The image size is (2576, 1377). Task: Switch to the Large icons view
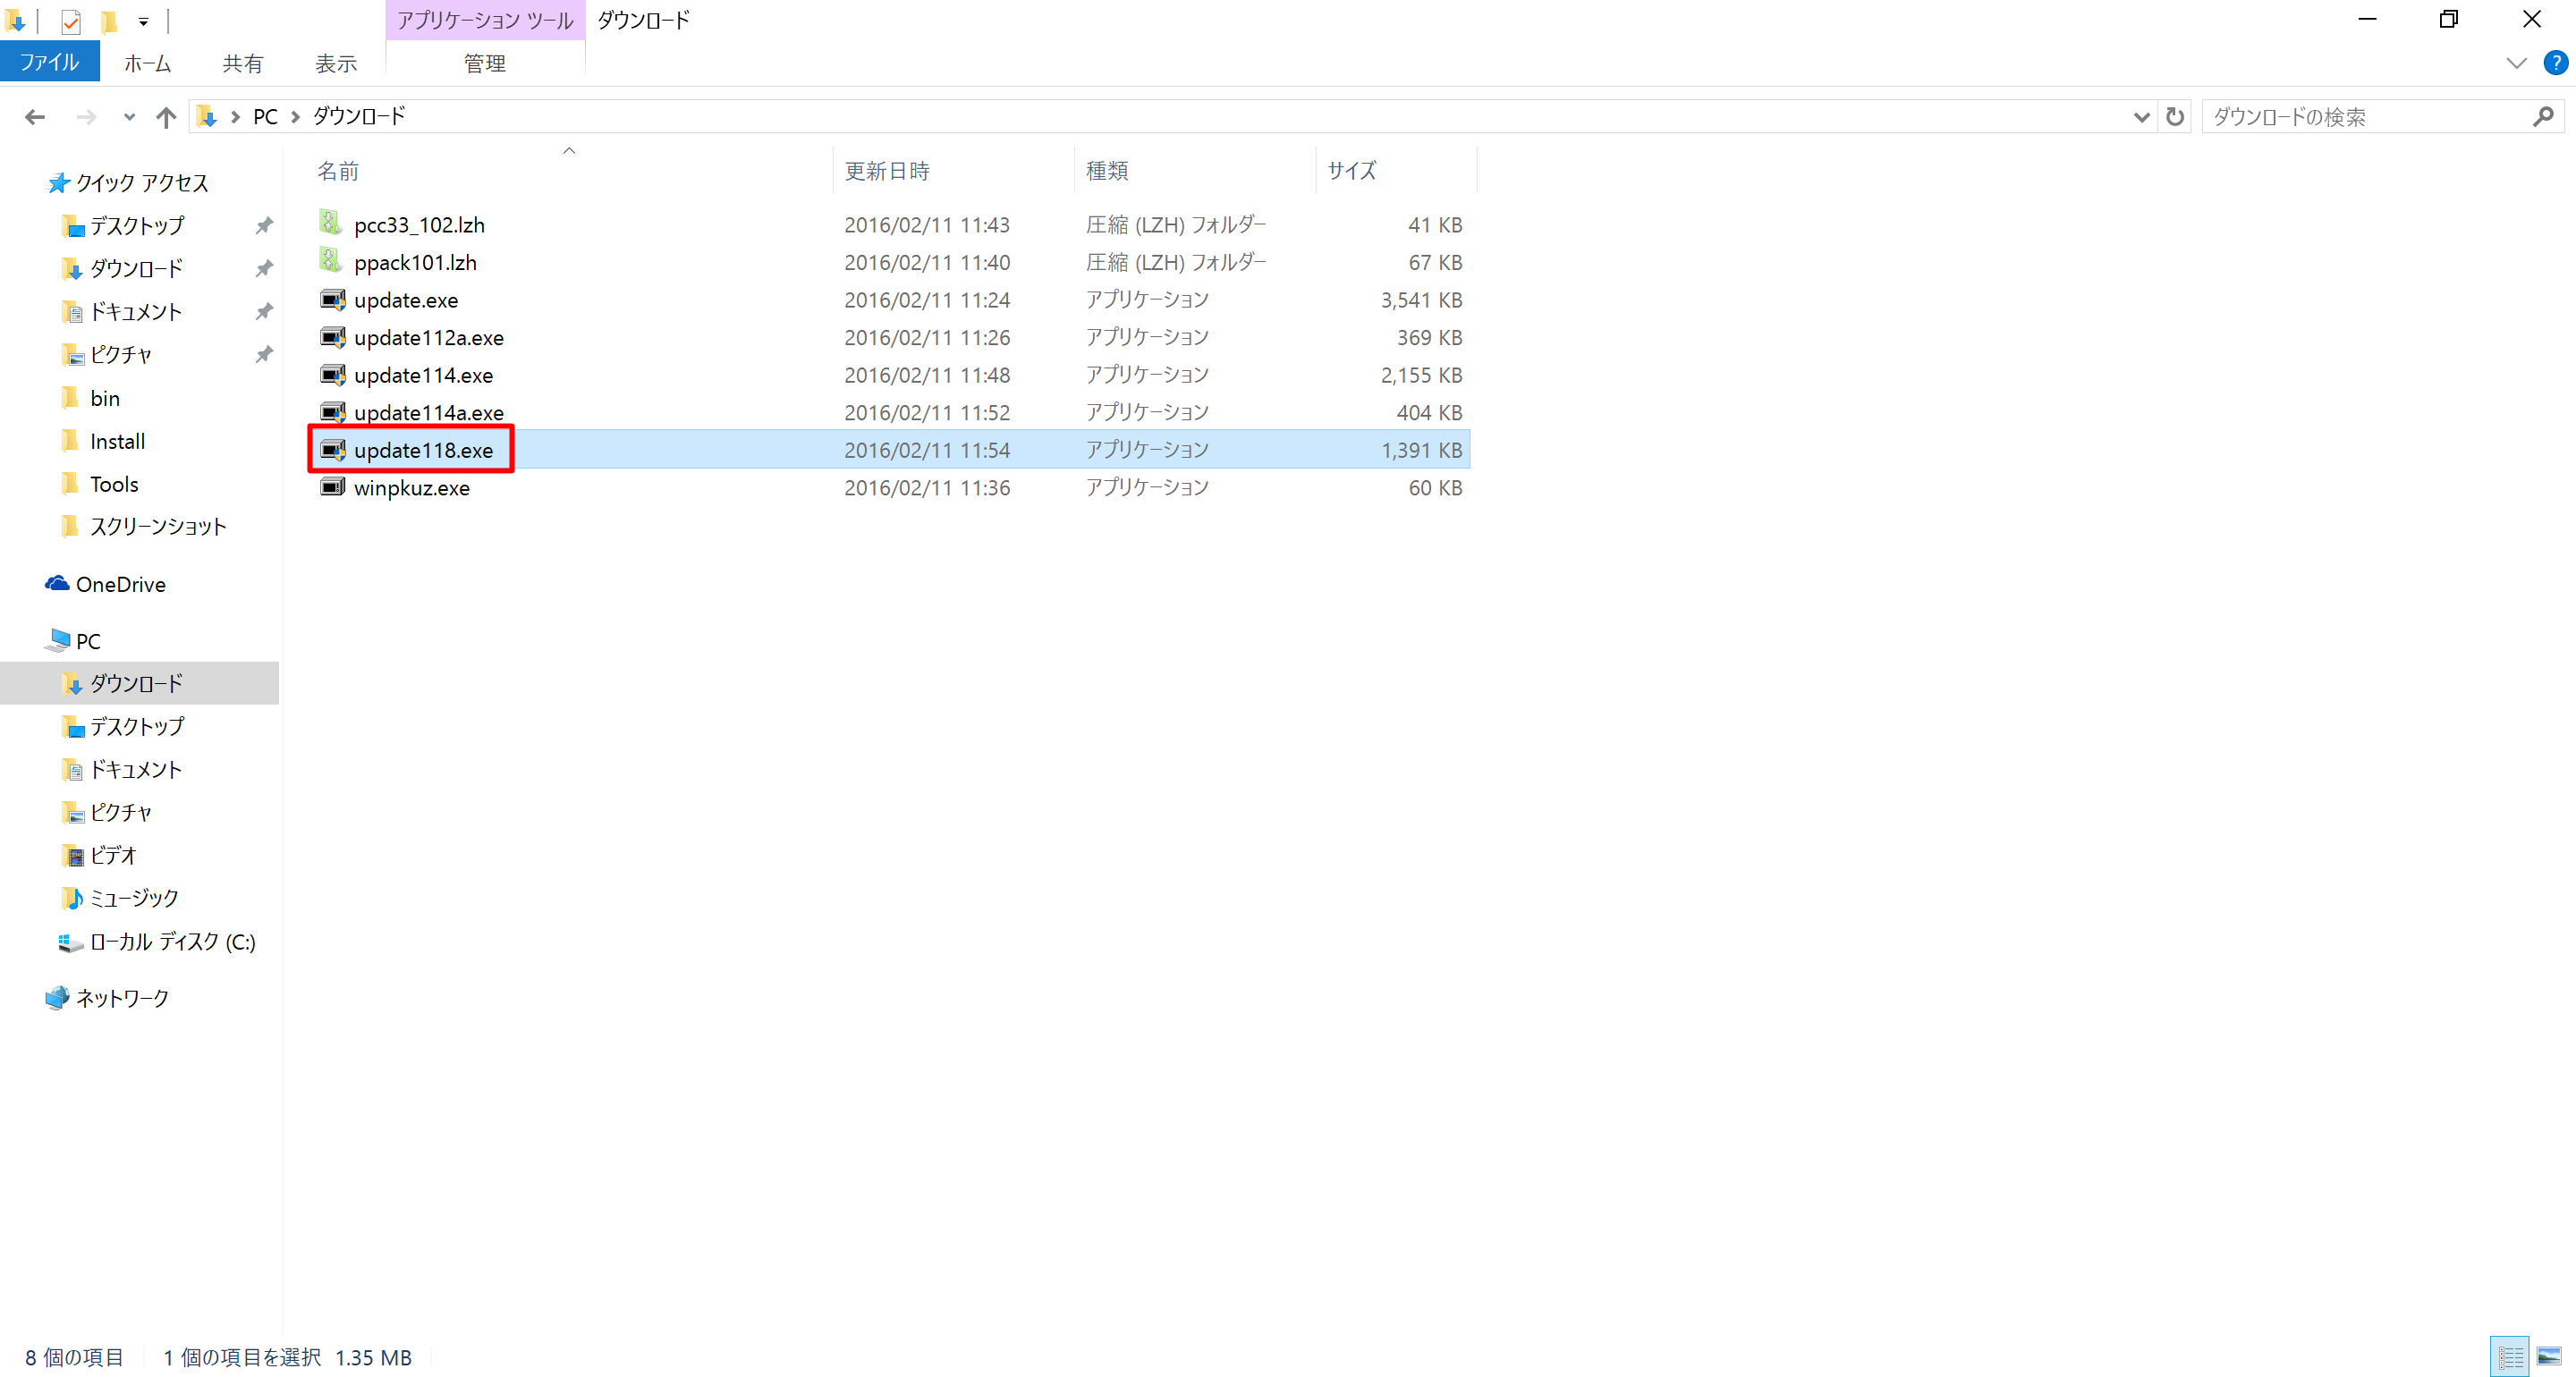tap(2549, 1356)
